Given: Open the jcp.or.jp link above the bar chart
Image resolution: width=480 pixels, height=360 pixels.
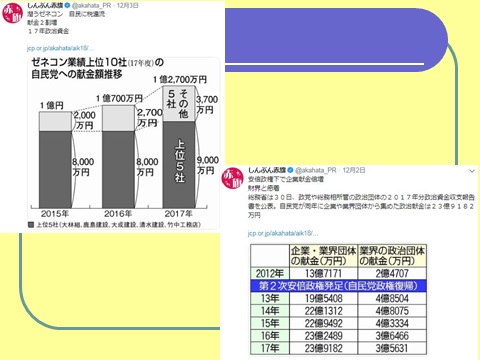Looking at the screenshot, I should [x=60, y=48].
